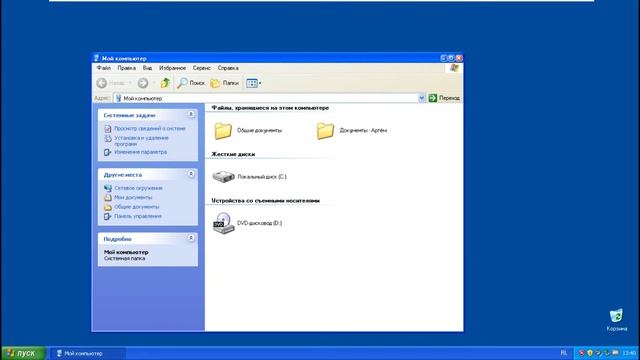Minimize the Мой компьютер window
This screenshot has width=640, height=360.
point(444,58)
